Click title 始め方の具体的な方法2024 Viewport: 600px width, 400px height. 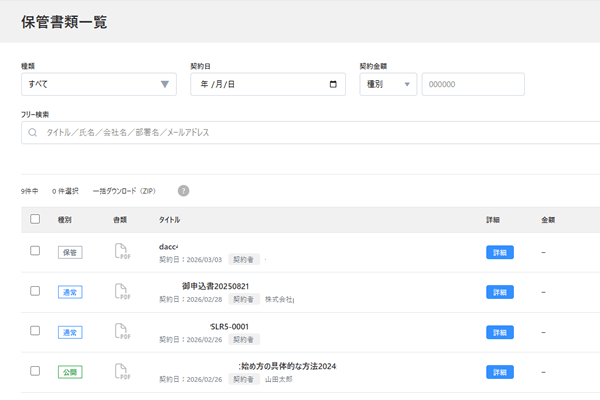pos(287,366)
